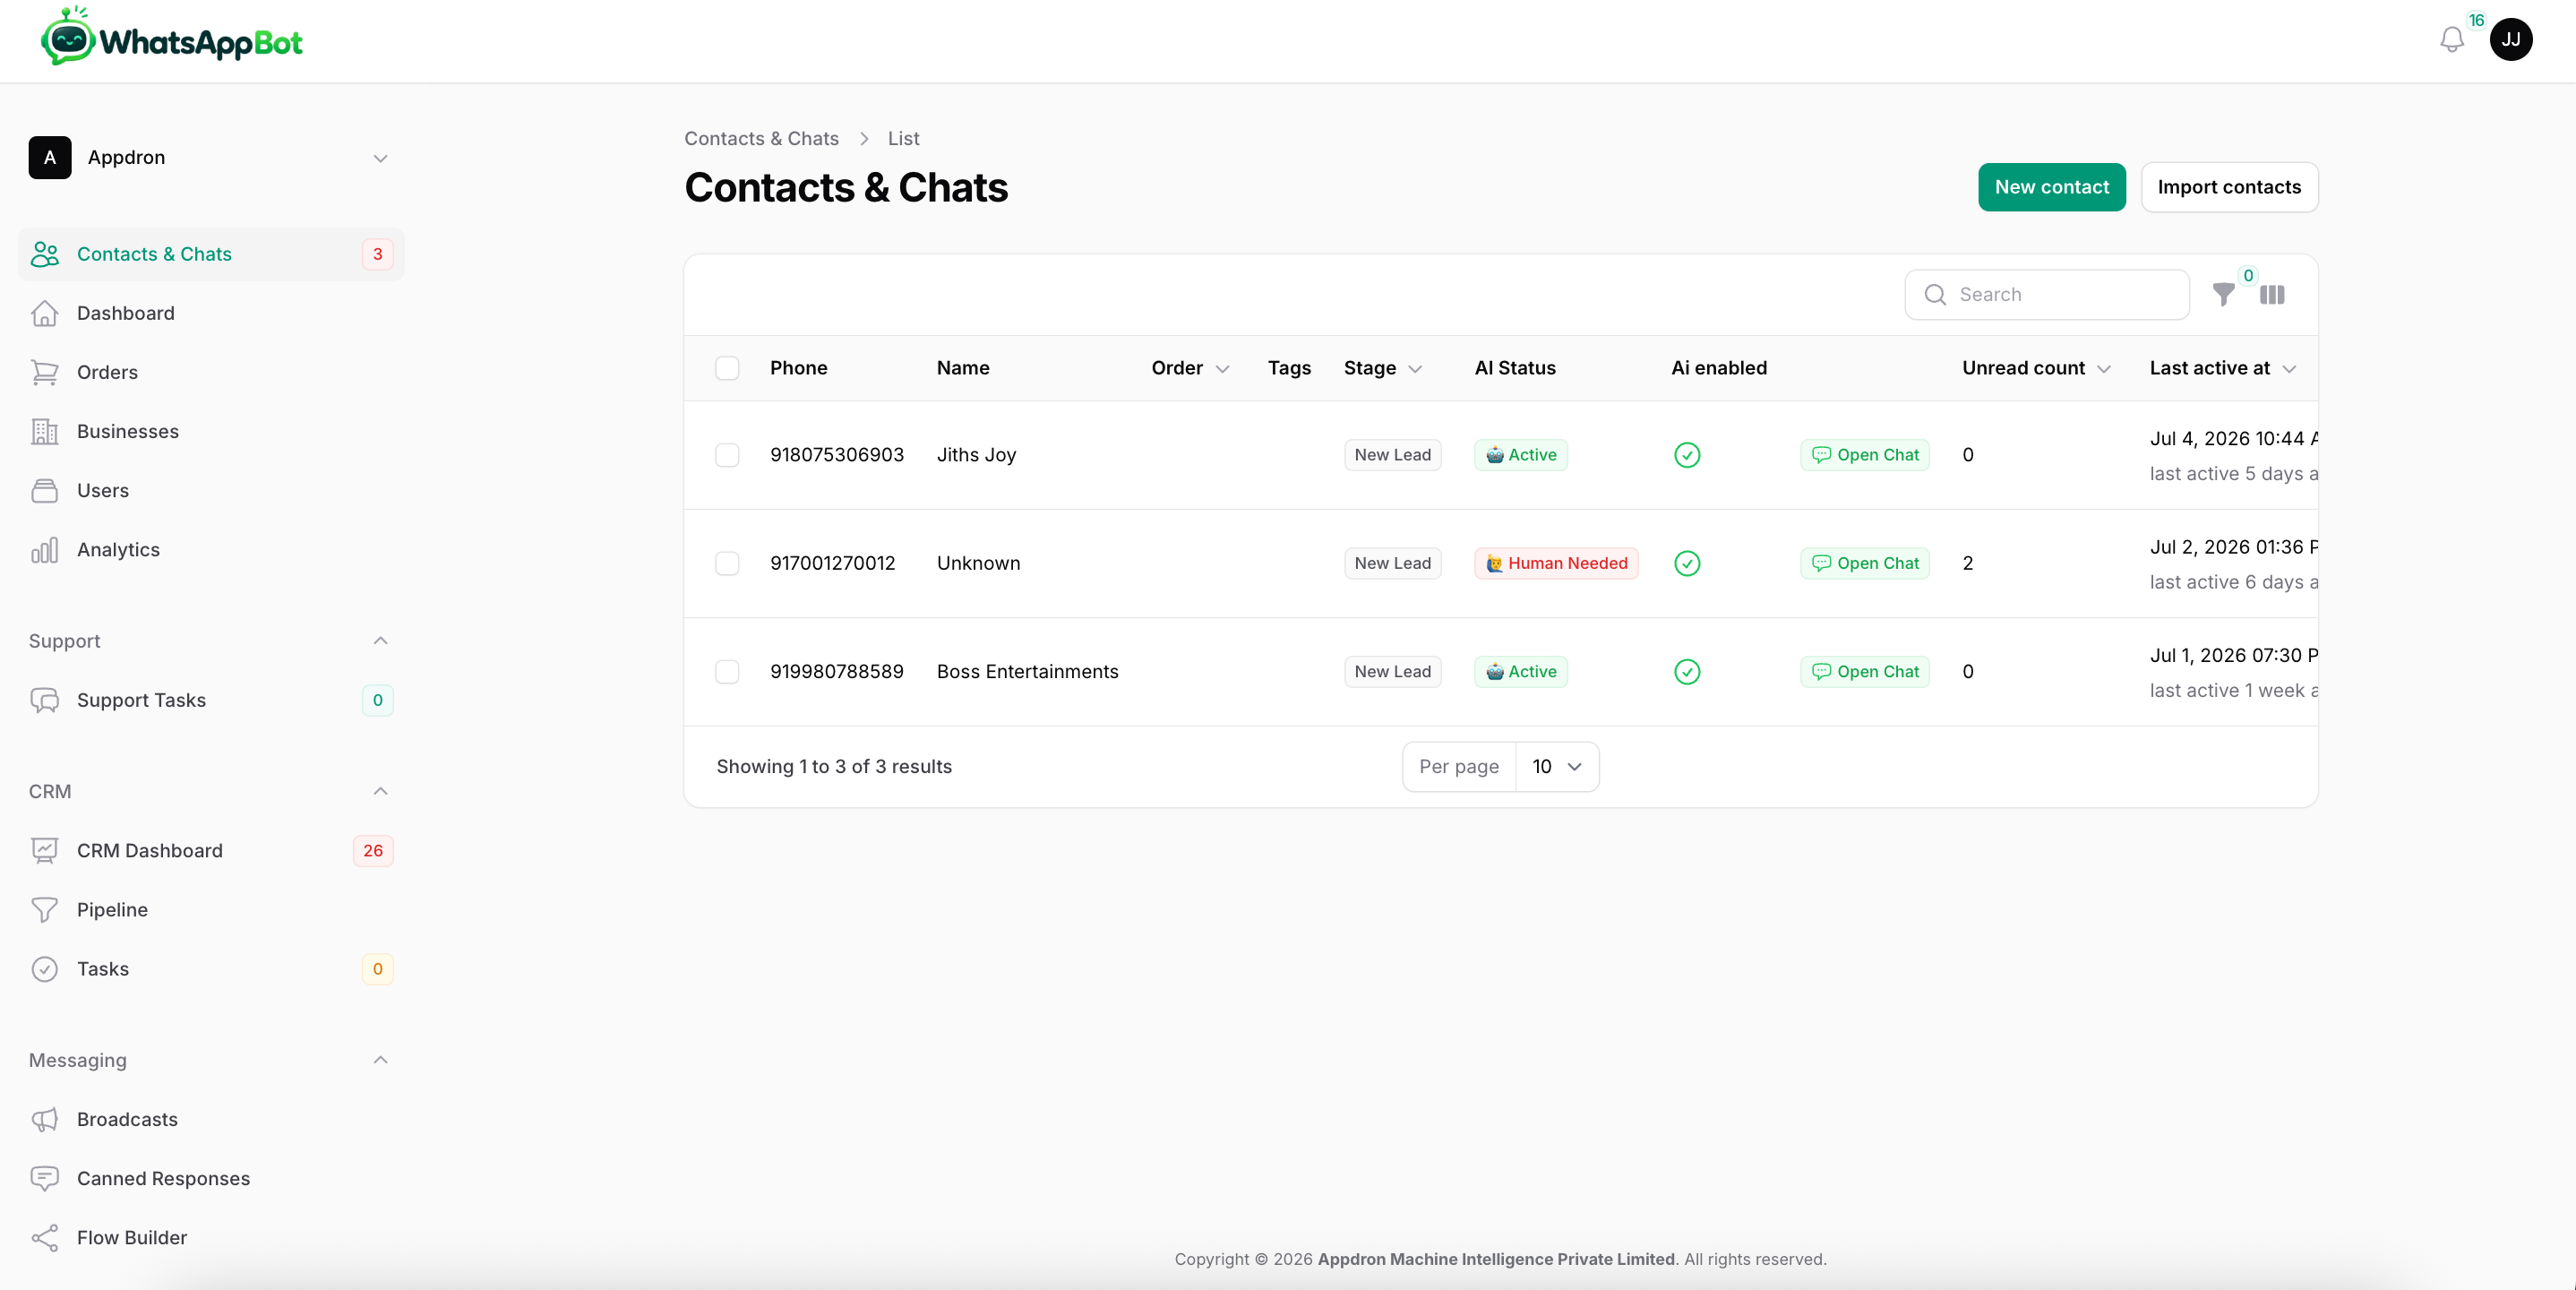
Task: Click the Pipeline funnel icon in sidebar
Action: (x=44, y=910)
